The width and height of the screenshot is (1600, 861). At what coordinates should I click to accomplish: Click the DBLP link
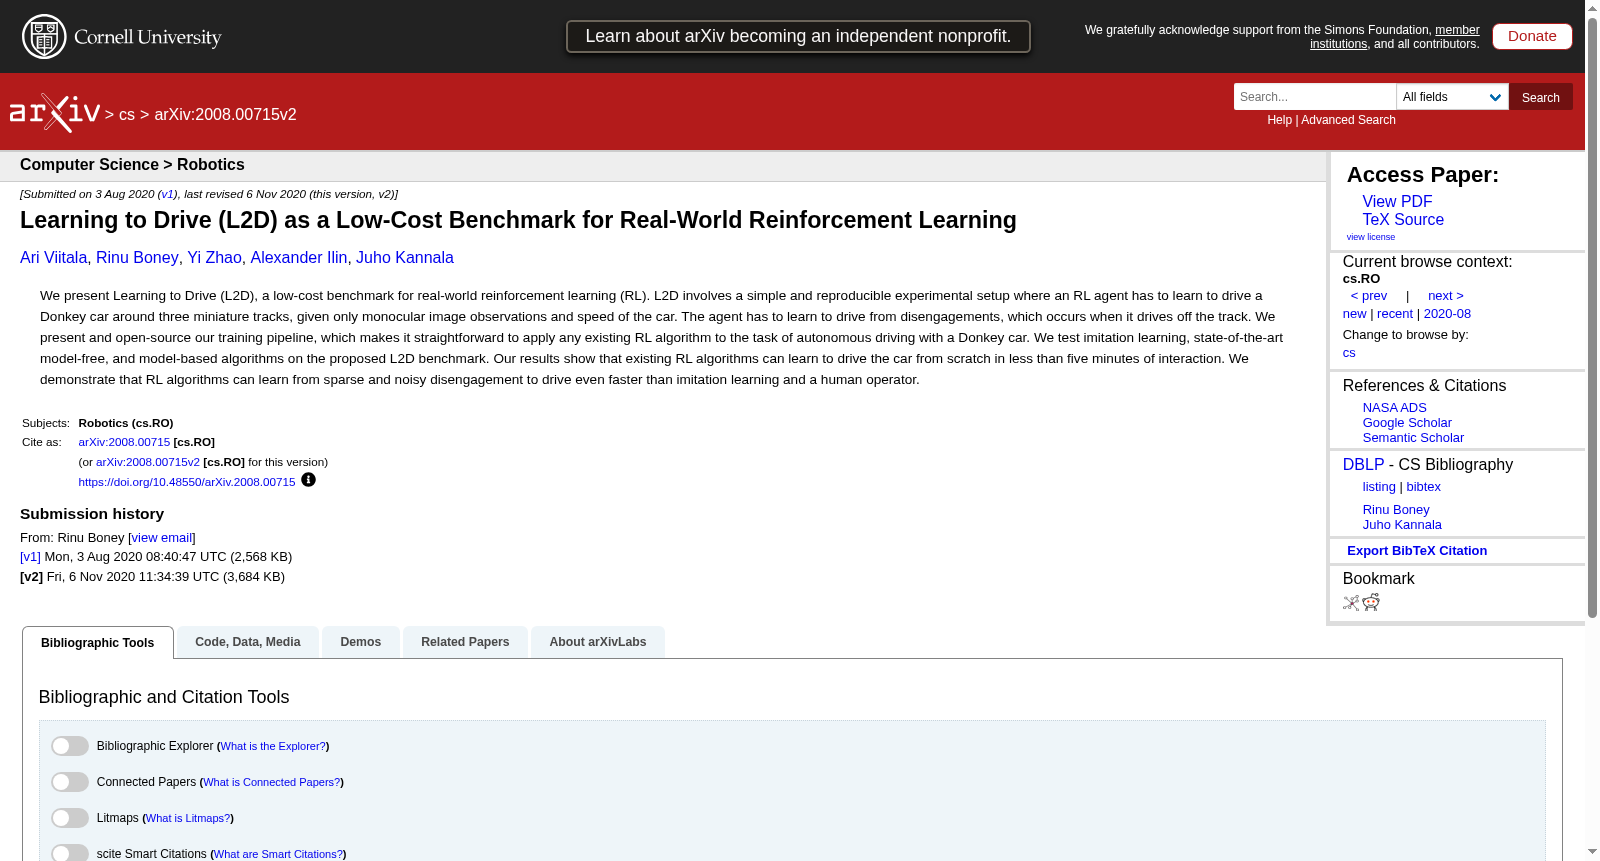click(1363, 465)
